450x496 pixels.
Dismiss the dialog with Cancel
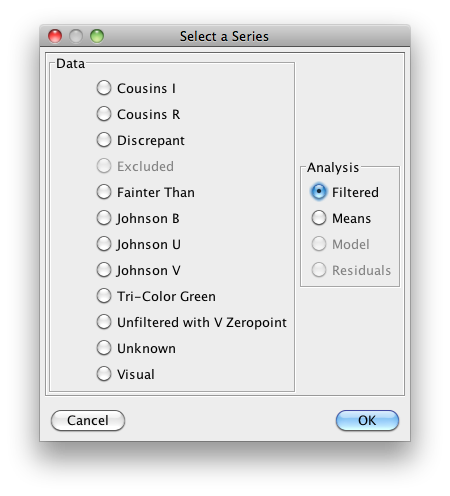coord(88,420)
